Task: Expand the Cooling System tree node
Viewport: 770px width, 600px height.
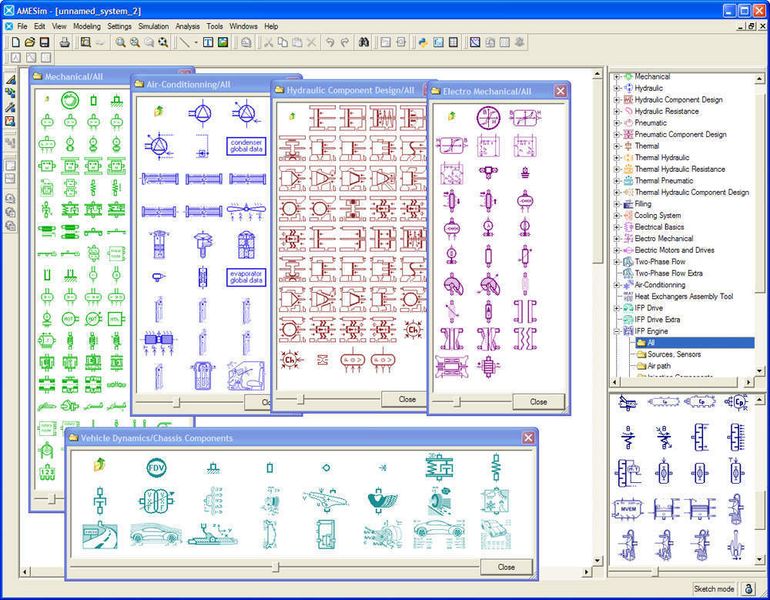Action: tap(617, 216)
